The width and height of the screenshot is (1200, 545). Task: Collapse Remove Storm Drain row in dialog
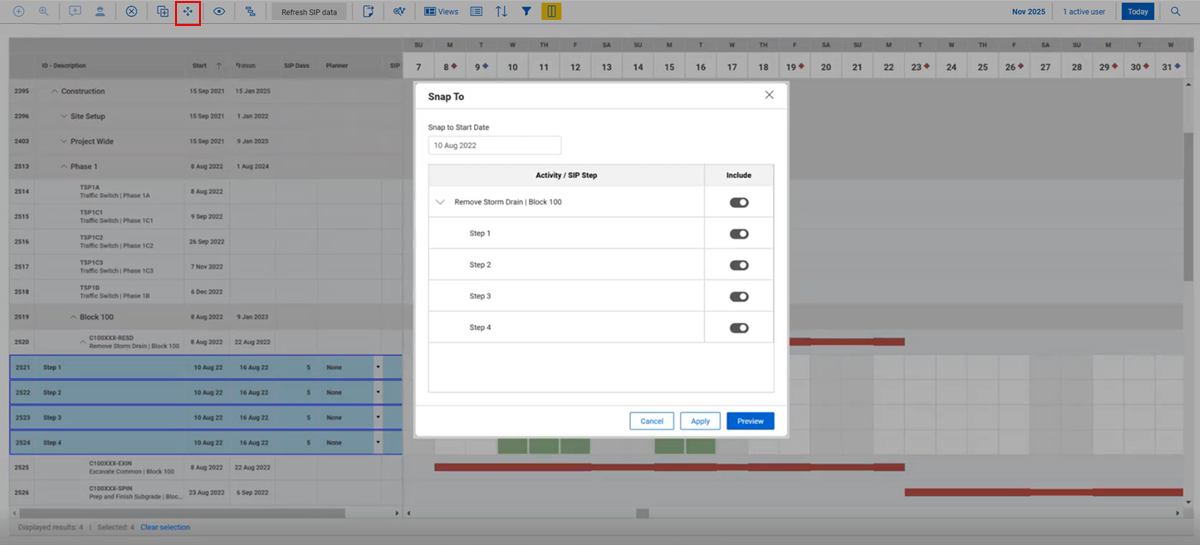click(440, 202)
